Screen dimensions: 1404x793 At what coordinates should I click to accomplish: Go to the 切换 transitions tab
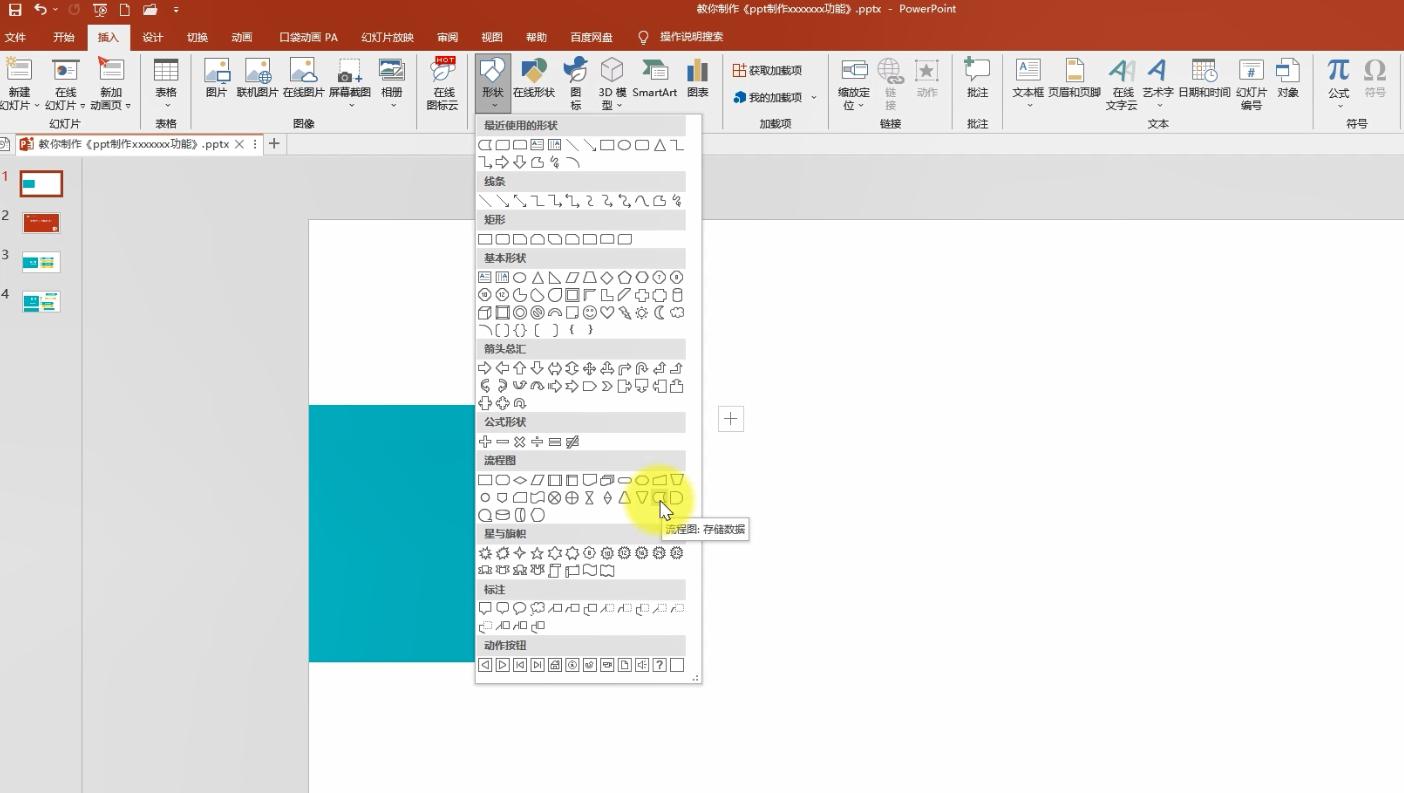pyautogui.click(x=197, y=38)
